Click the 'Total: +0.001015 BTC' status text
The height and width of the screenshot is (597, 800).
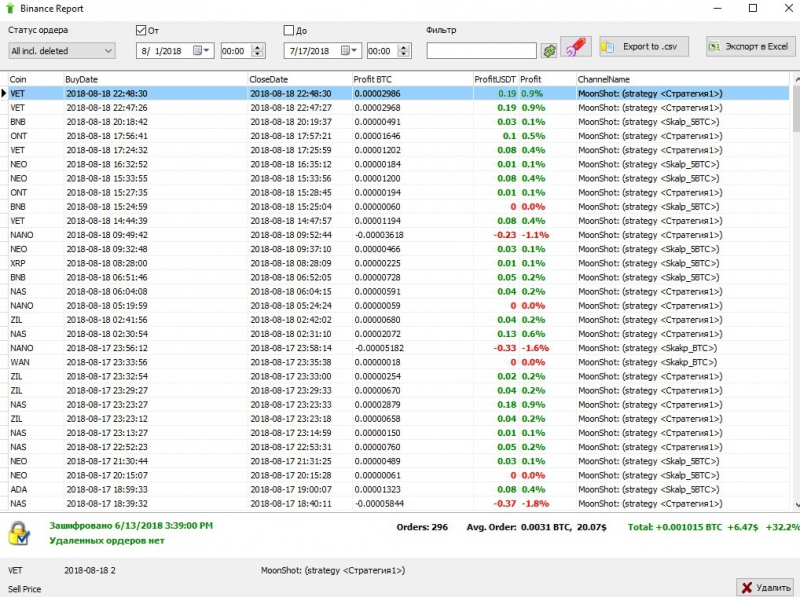(x=675, y=527)
